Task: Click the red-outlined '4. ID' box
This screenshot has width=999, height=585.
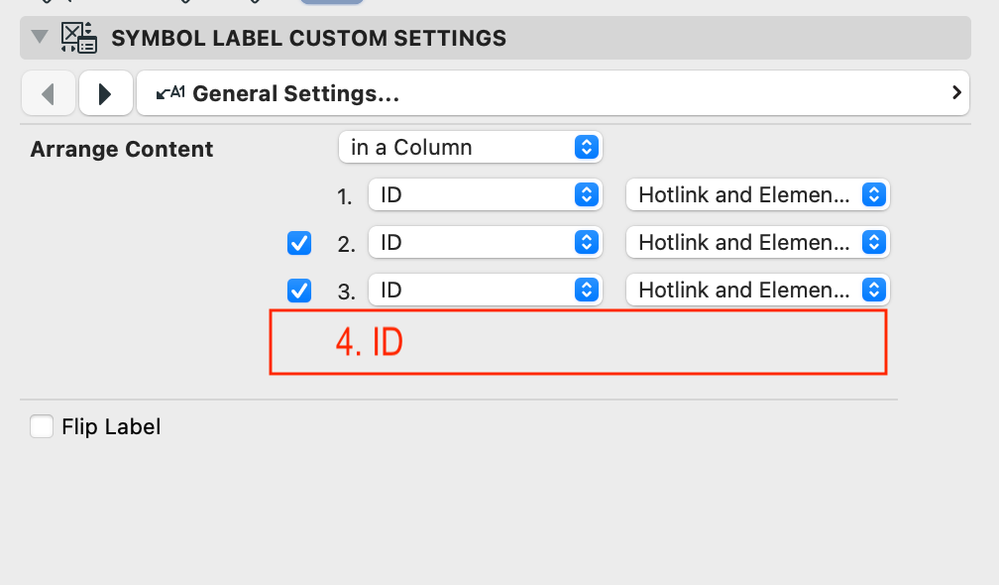Action: click(578, 342)
